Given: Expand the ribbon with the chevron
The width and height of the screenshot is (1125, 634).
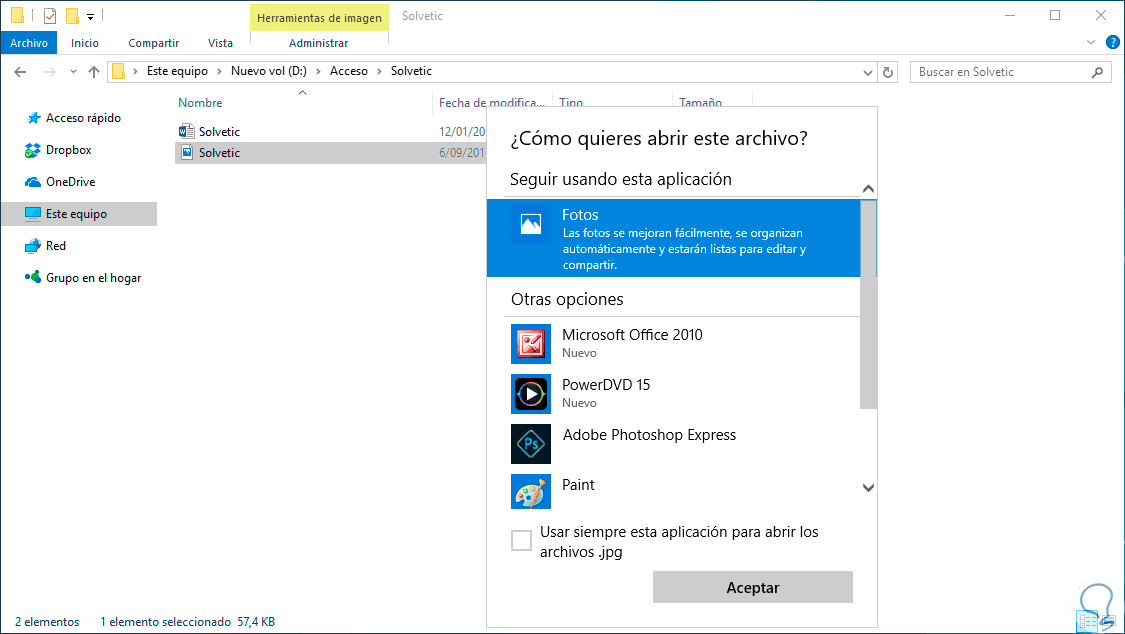Looking at the screenshot, I should [1091, 43].
